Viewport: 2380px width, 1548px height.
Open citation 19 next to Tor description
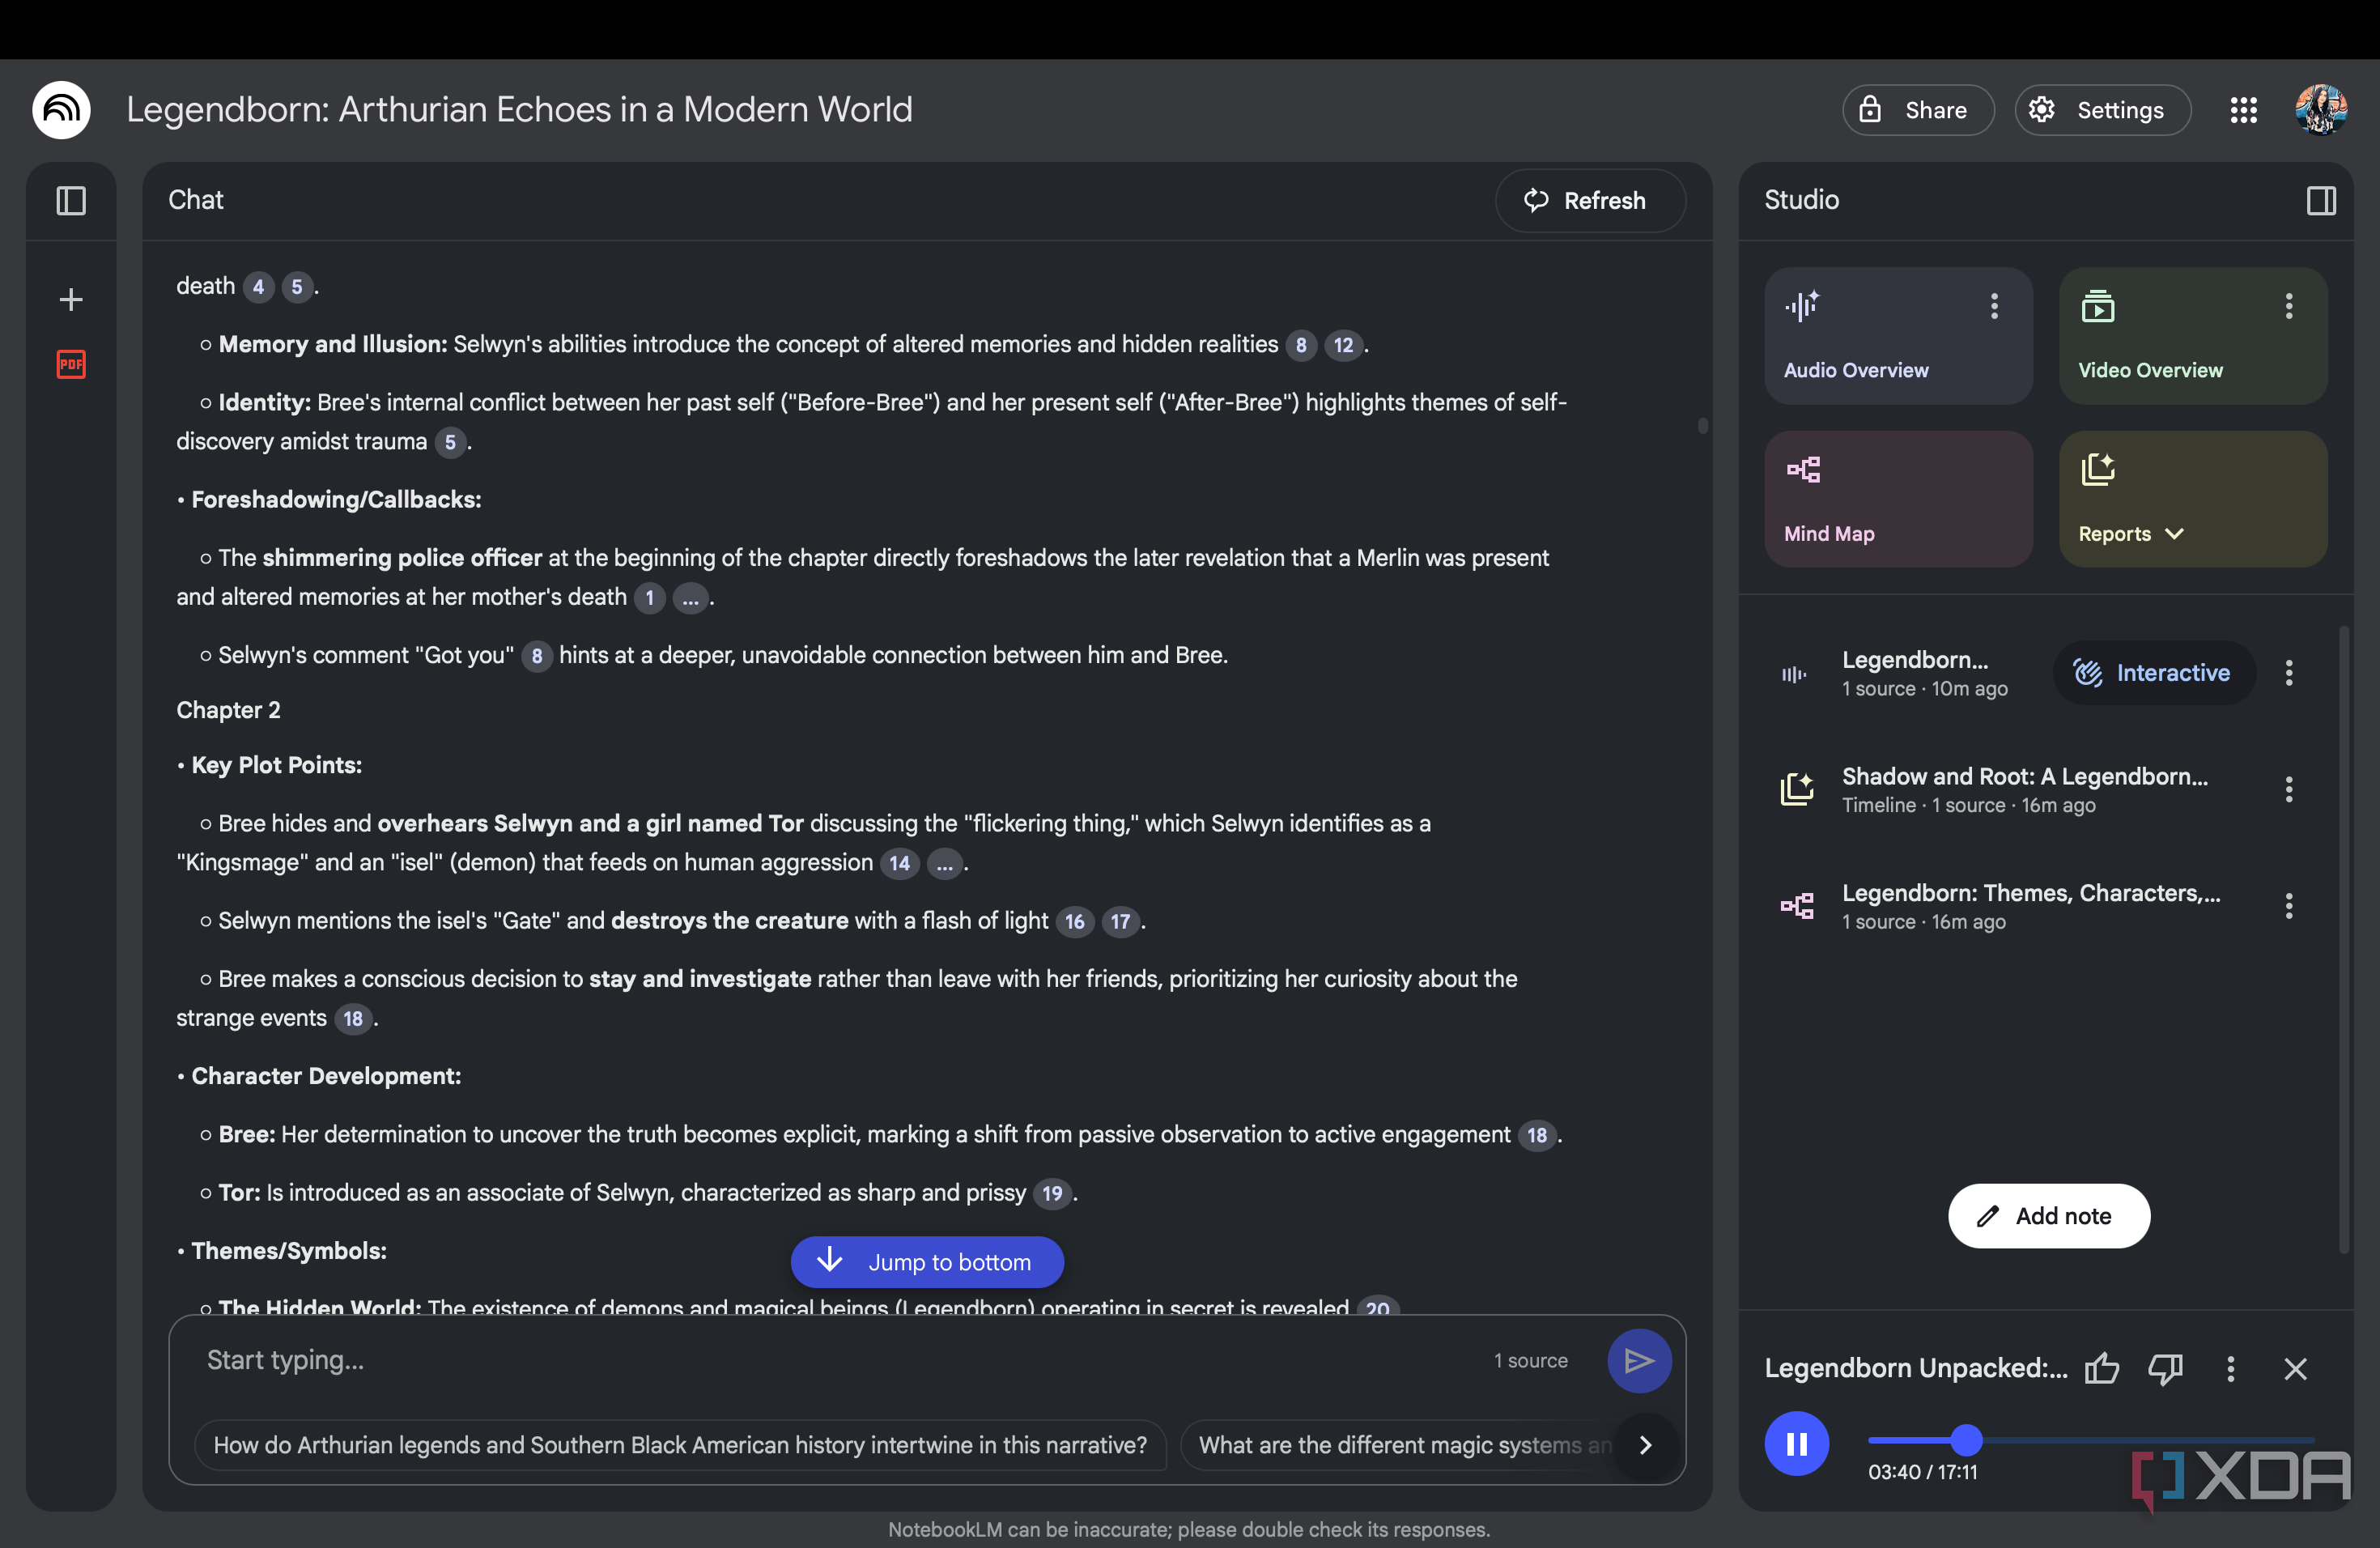(1052, 1193)
